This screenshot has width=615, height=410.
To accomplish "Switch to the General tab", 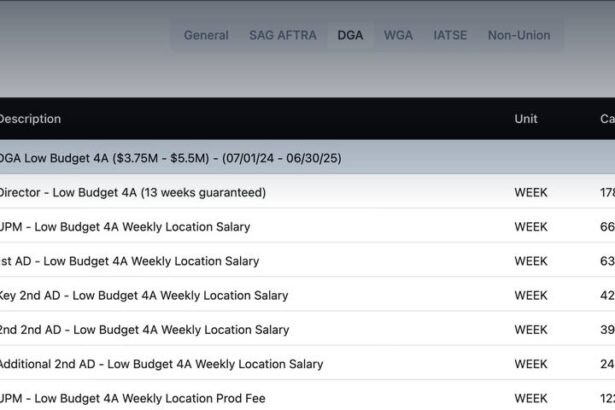I will (x=206, y=35).
